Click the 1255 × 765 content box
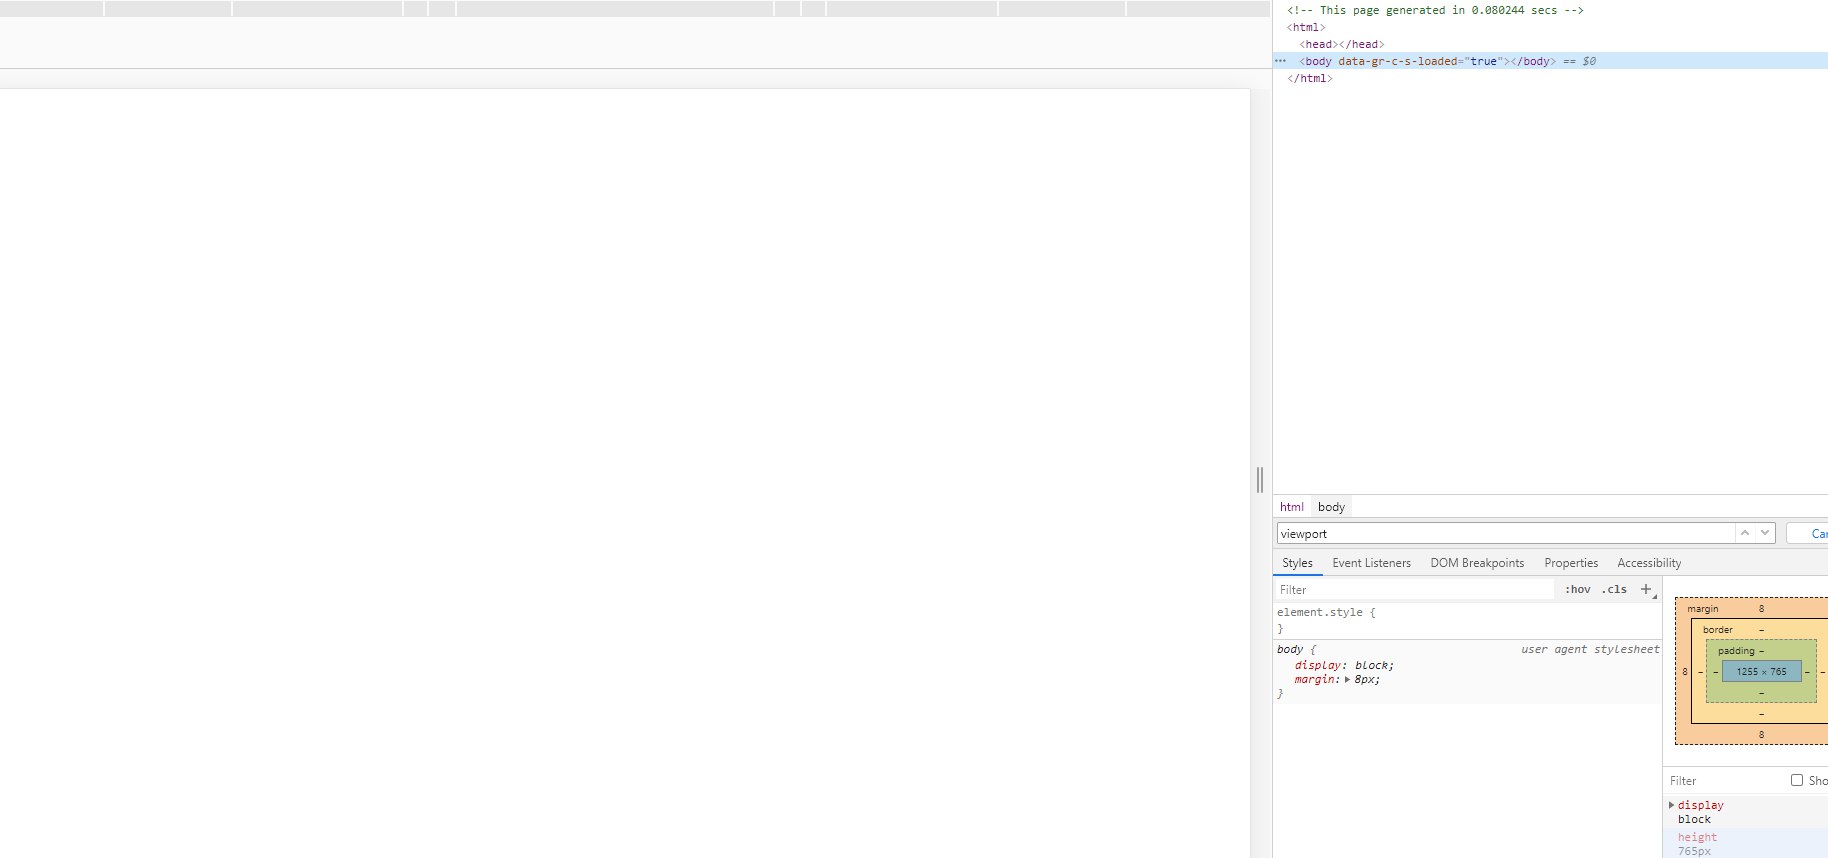This screenshot has height=858, width=1828. tap(1761, 671)
